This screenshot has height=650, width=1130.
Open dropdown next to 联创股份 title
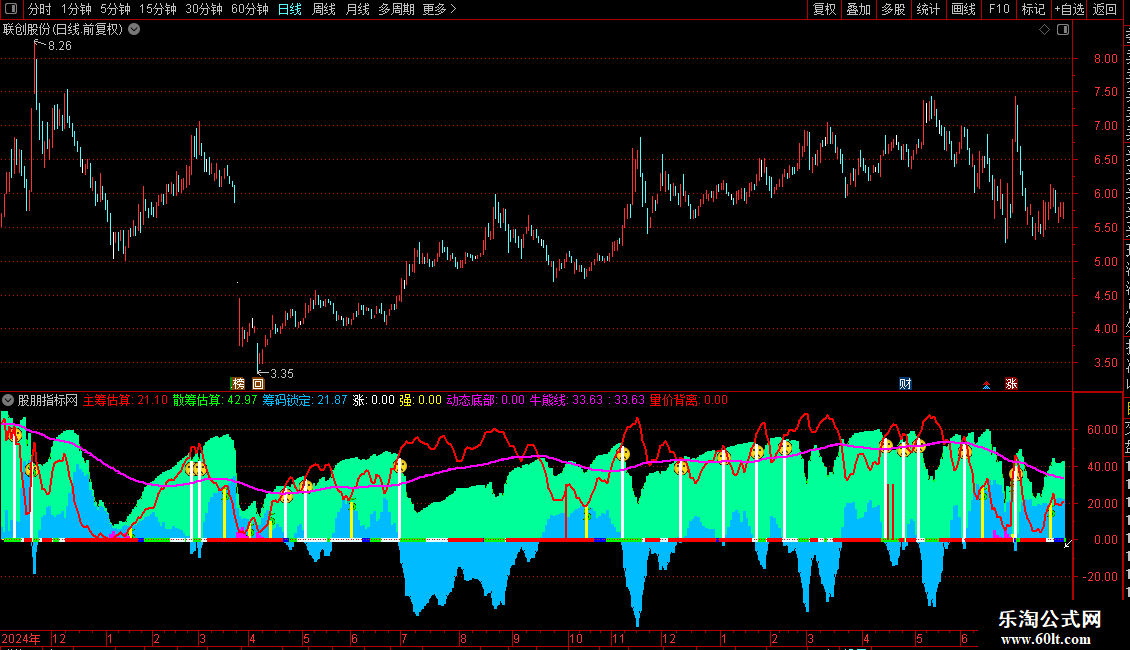click(x=134, y=30)
